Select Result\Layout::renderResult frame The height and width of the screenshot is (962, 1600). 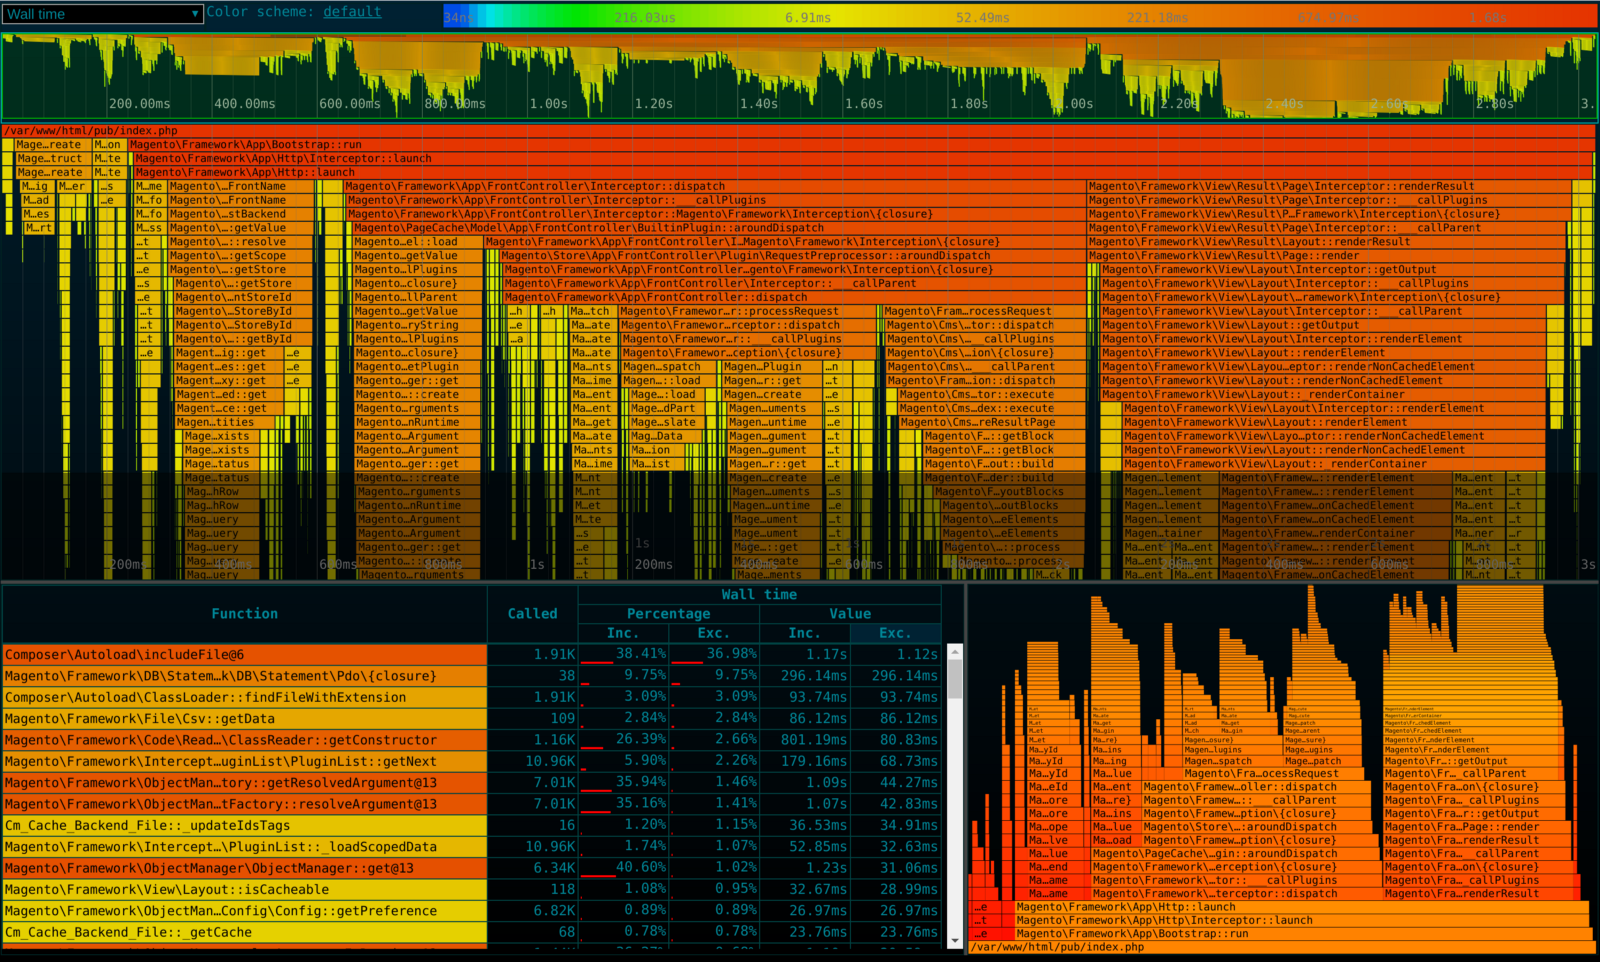[1327, 242]
